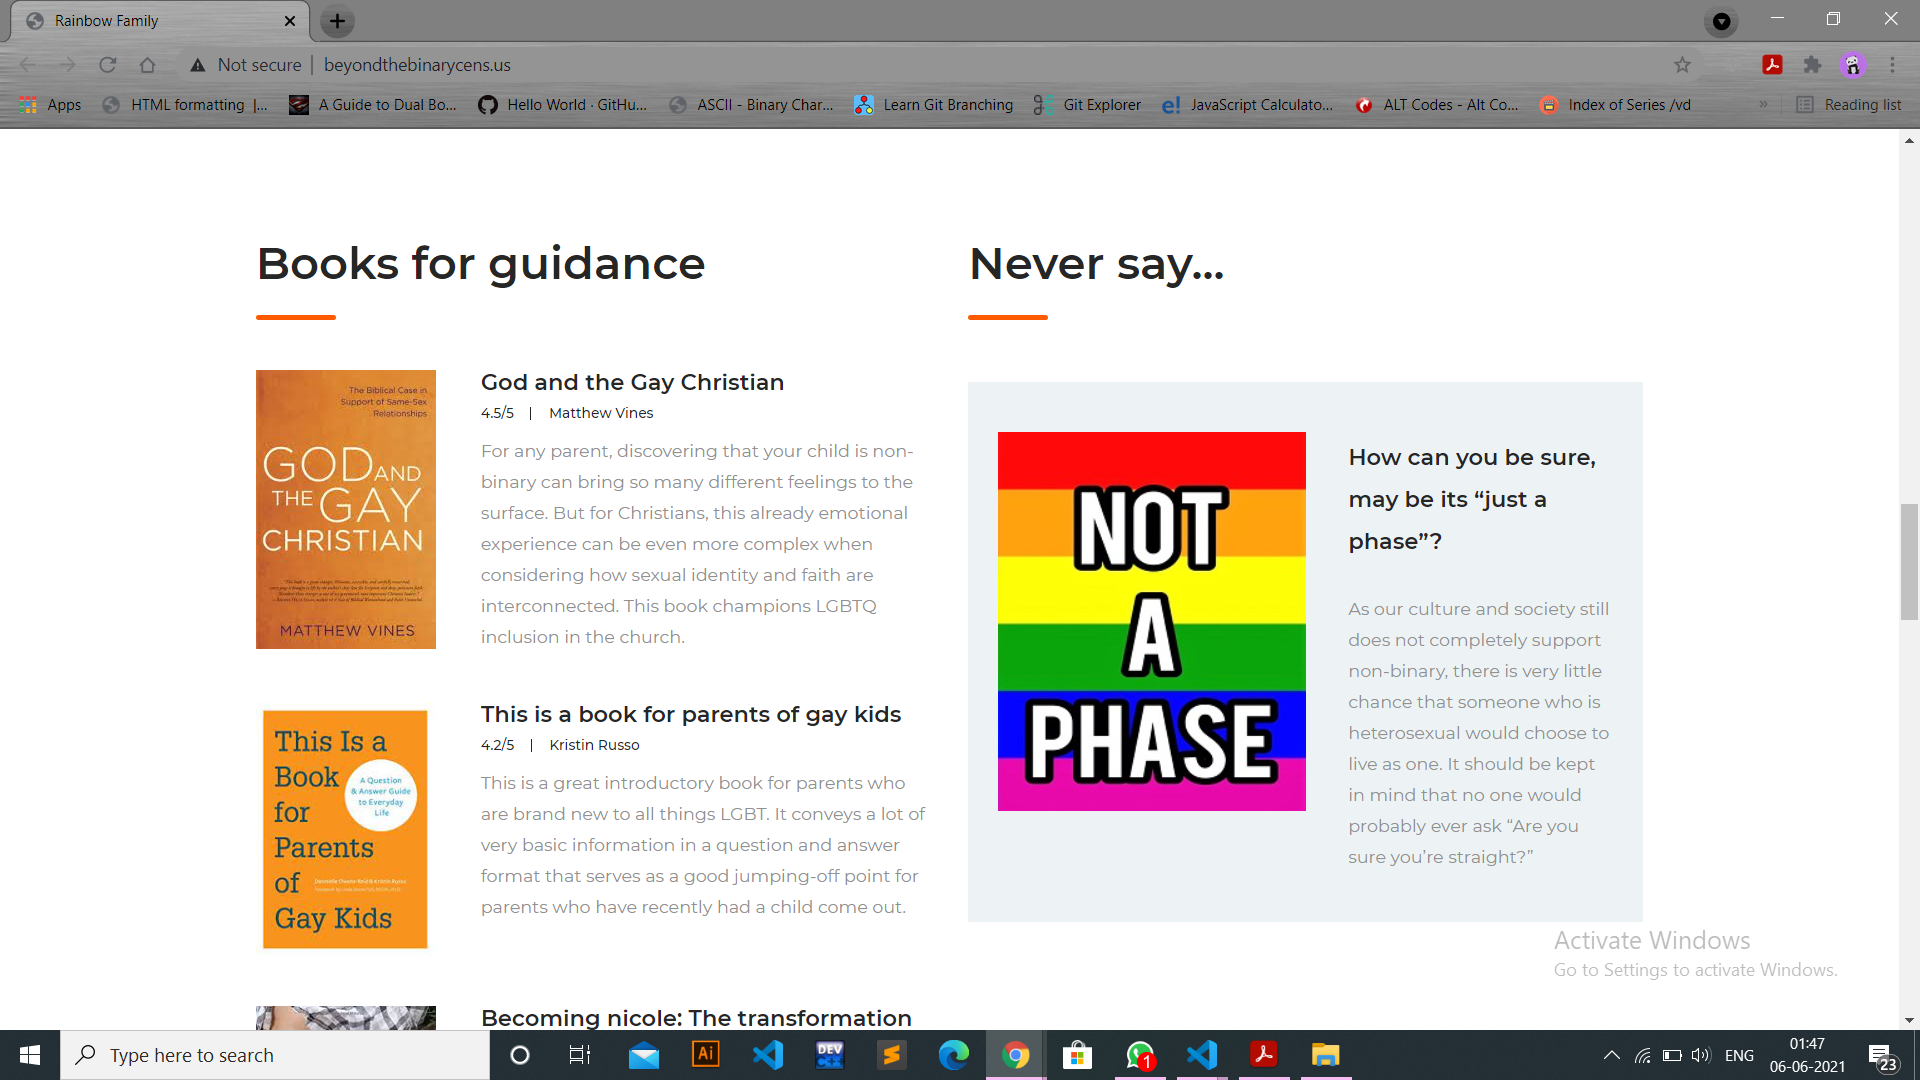Viewport: 1920px width, 1080px height.
Task: Go to the browser home page
Action: point(147,65)
